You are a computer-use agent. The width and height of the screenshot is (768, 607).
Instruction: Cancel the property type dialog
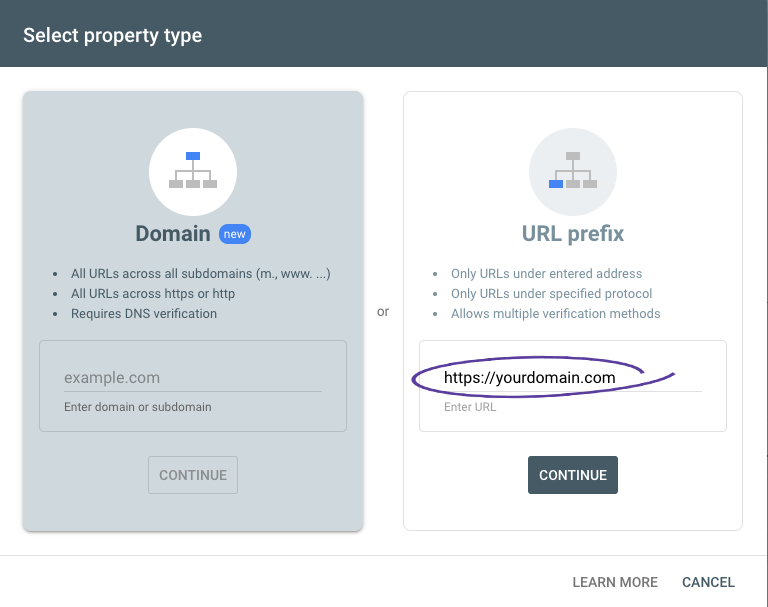[708, 582]
